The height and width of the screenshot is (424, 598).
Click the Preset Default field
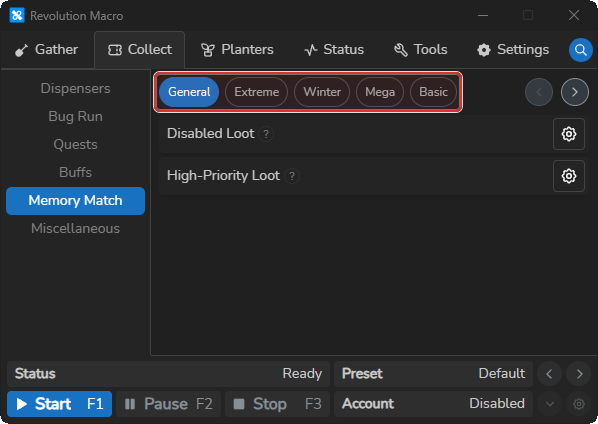click(433, 374)
